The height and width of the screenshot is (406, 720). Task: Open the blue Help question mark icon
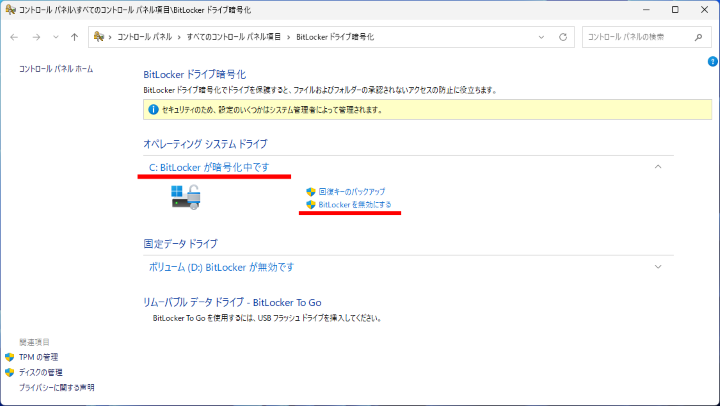pyautogui.click(x=713, y=61)
